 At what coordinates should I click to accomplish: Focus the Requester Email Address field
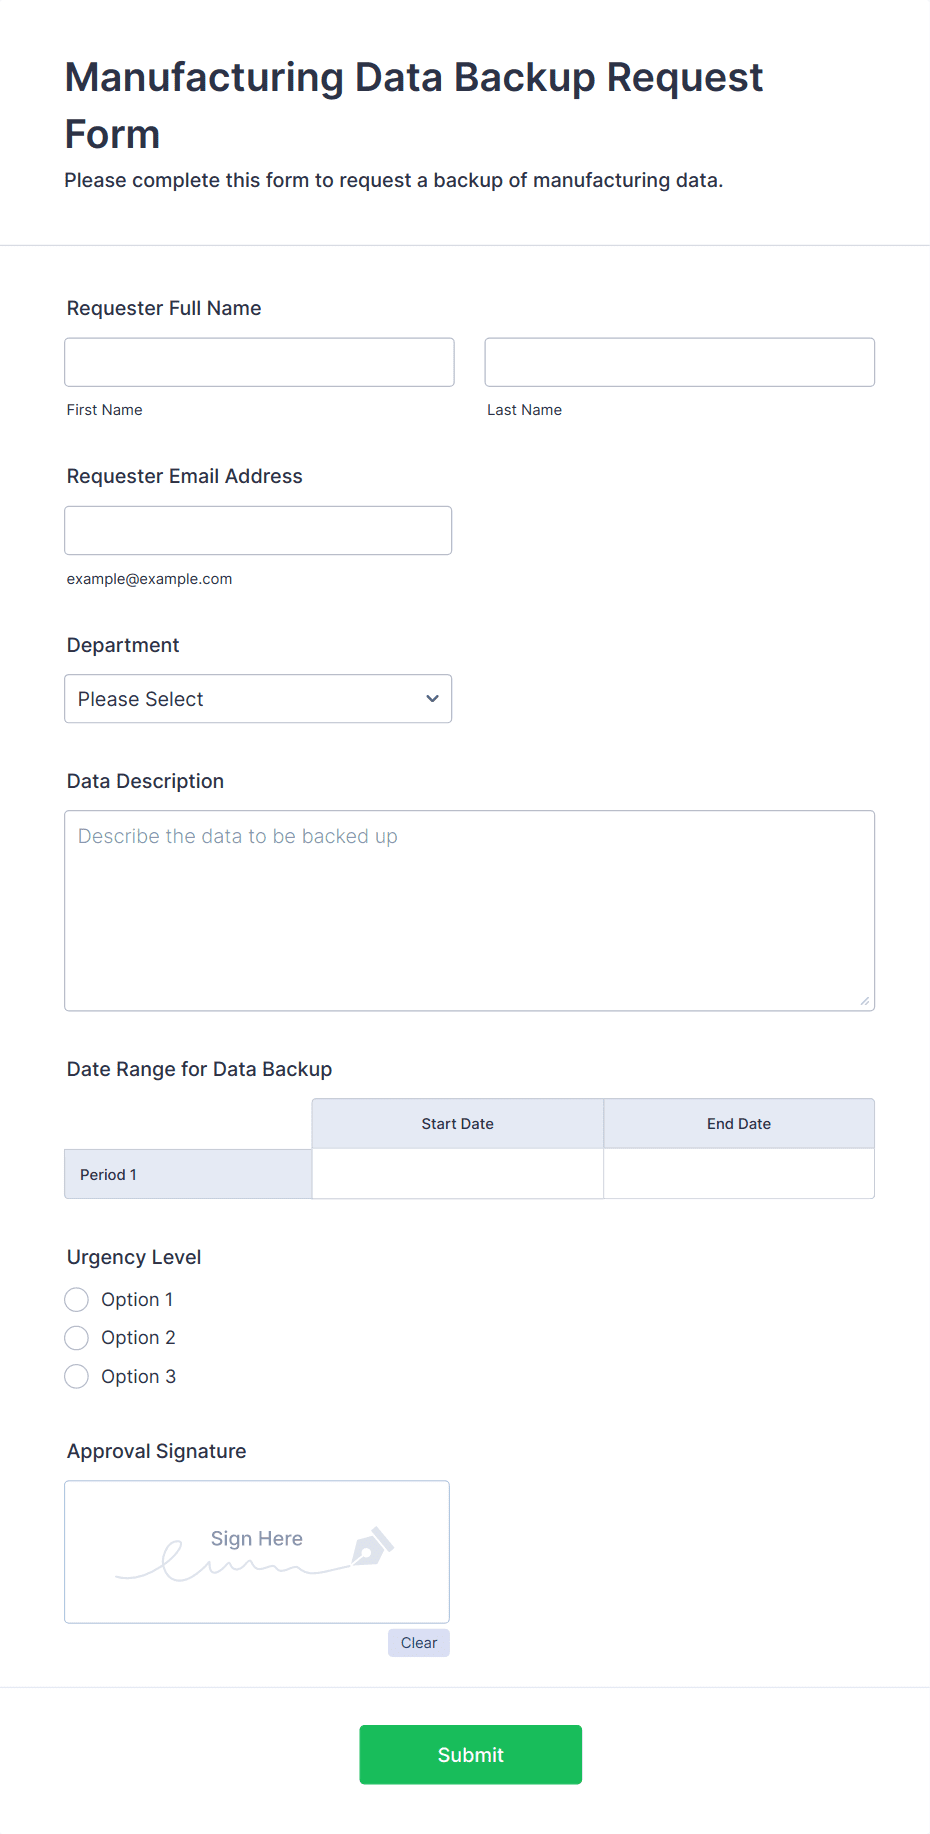tap(258, 530)
